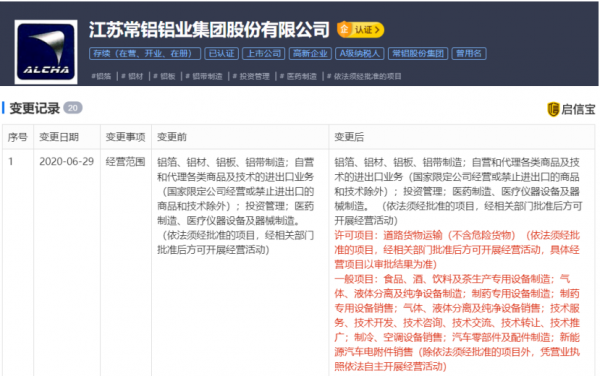Click the #投资管理 keyword tag

click(x=251, y=77)
